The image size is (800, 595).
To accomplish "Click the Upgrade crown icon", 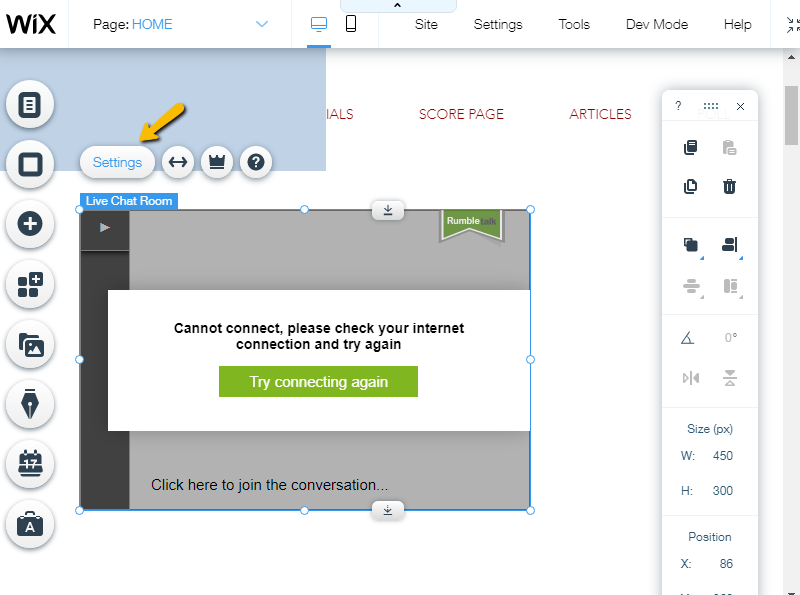I will (x=217, y=162).
